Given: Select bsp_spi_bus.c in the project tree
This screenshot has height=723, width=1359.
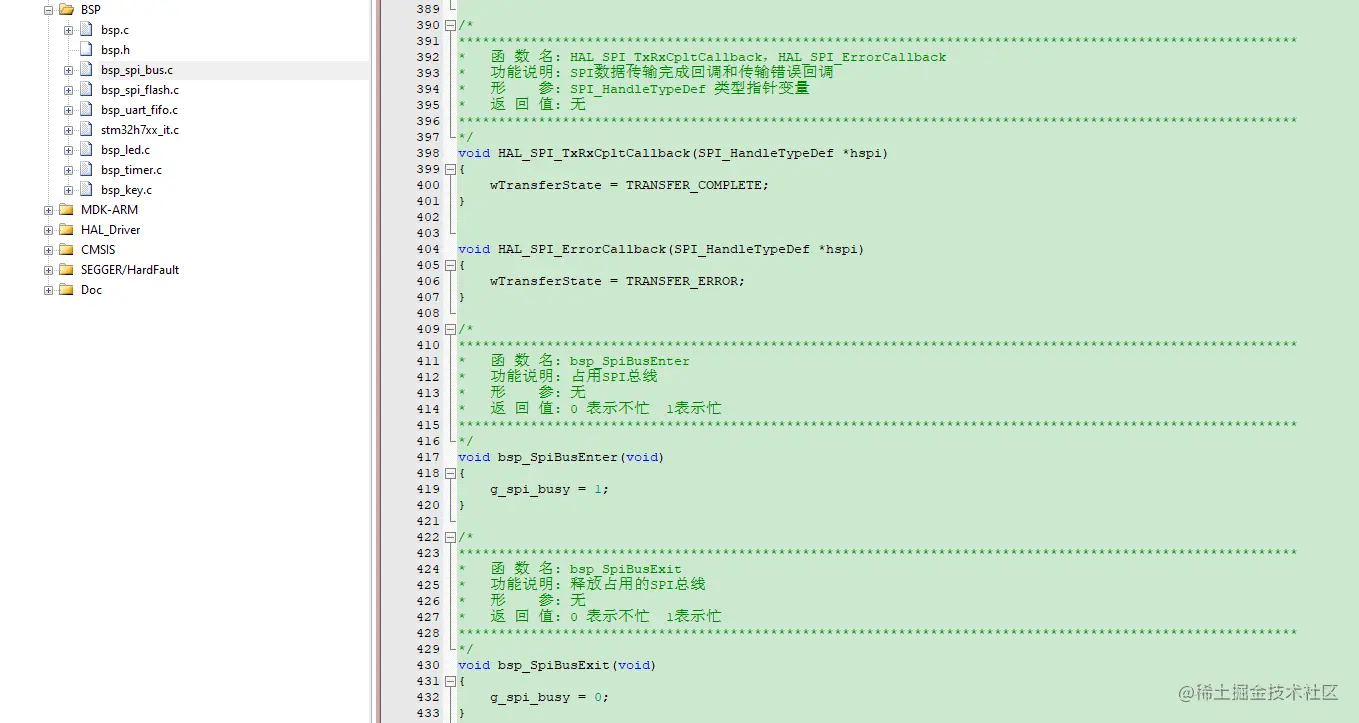Looking at the screenshot, I should 137,70.
